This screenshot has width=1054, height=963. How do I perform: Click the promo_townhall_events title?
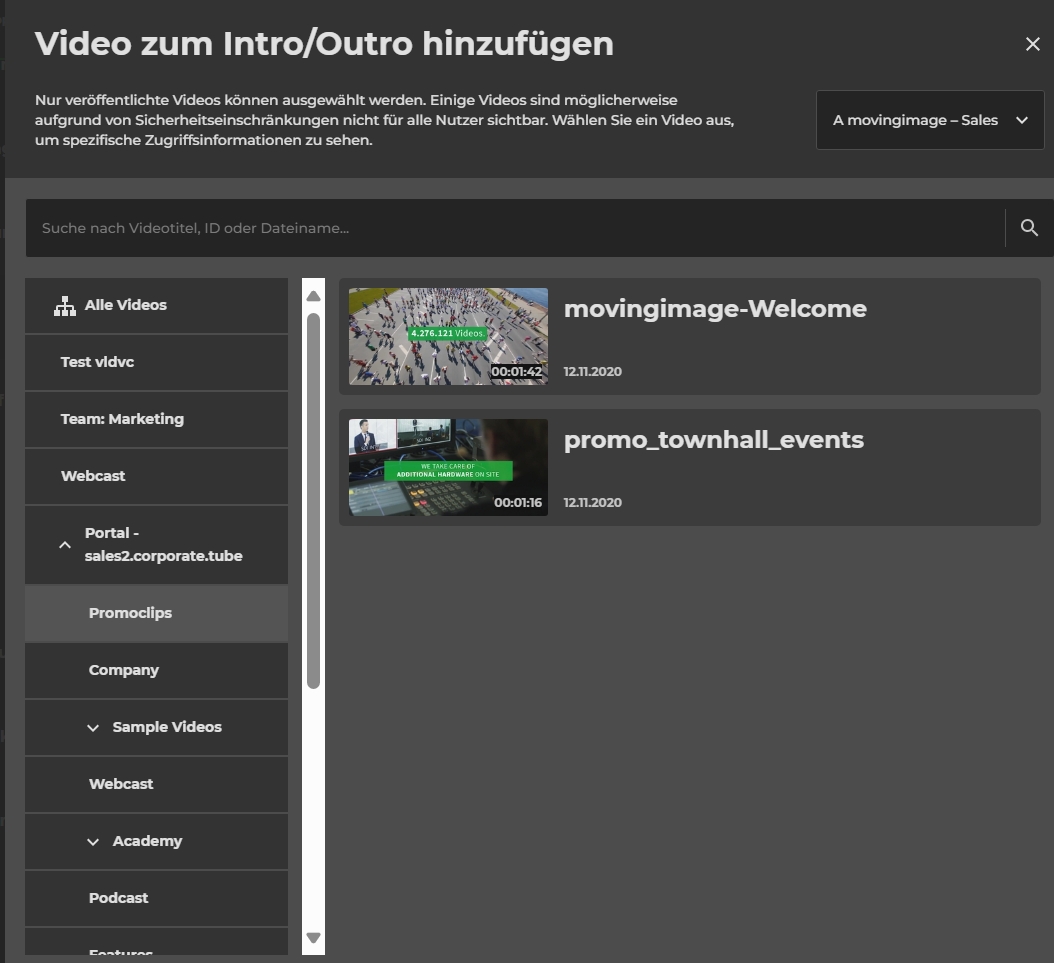point(714,440)
